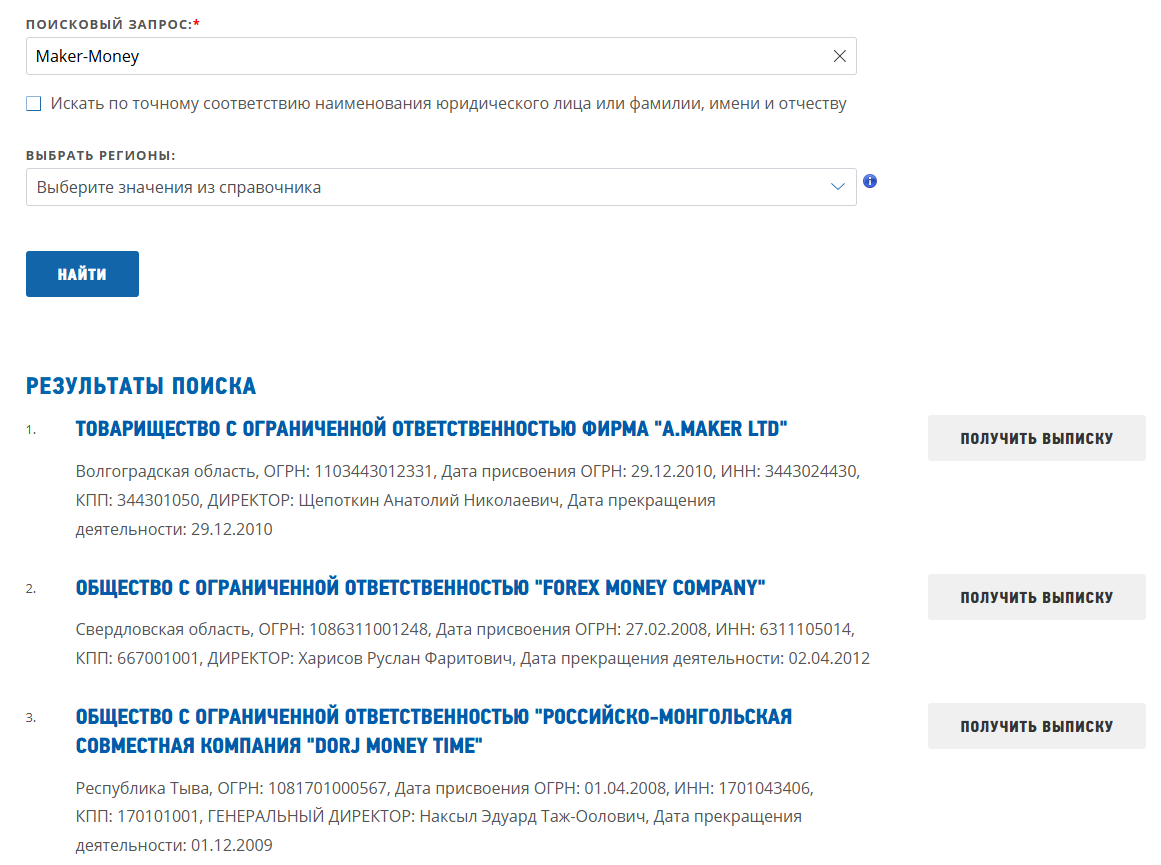
Task: Toggle exact name match search checkbox
Action: 34,104
